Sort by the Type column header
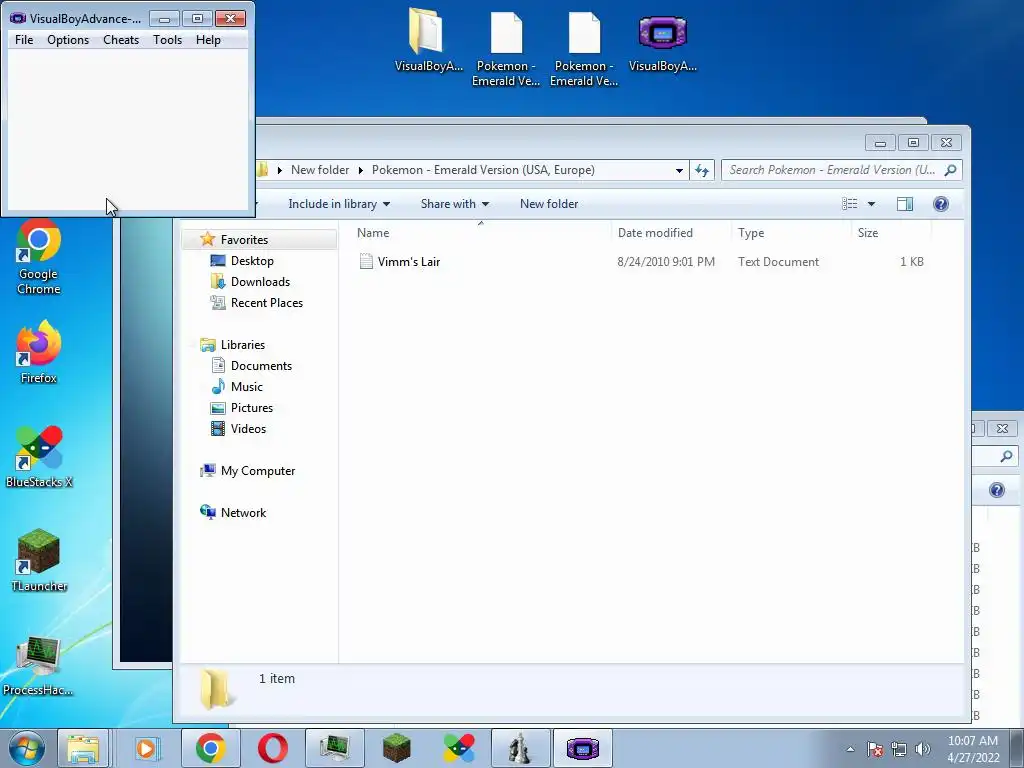 click(x=792, y=232)
